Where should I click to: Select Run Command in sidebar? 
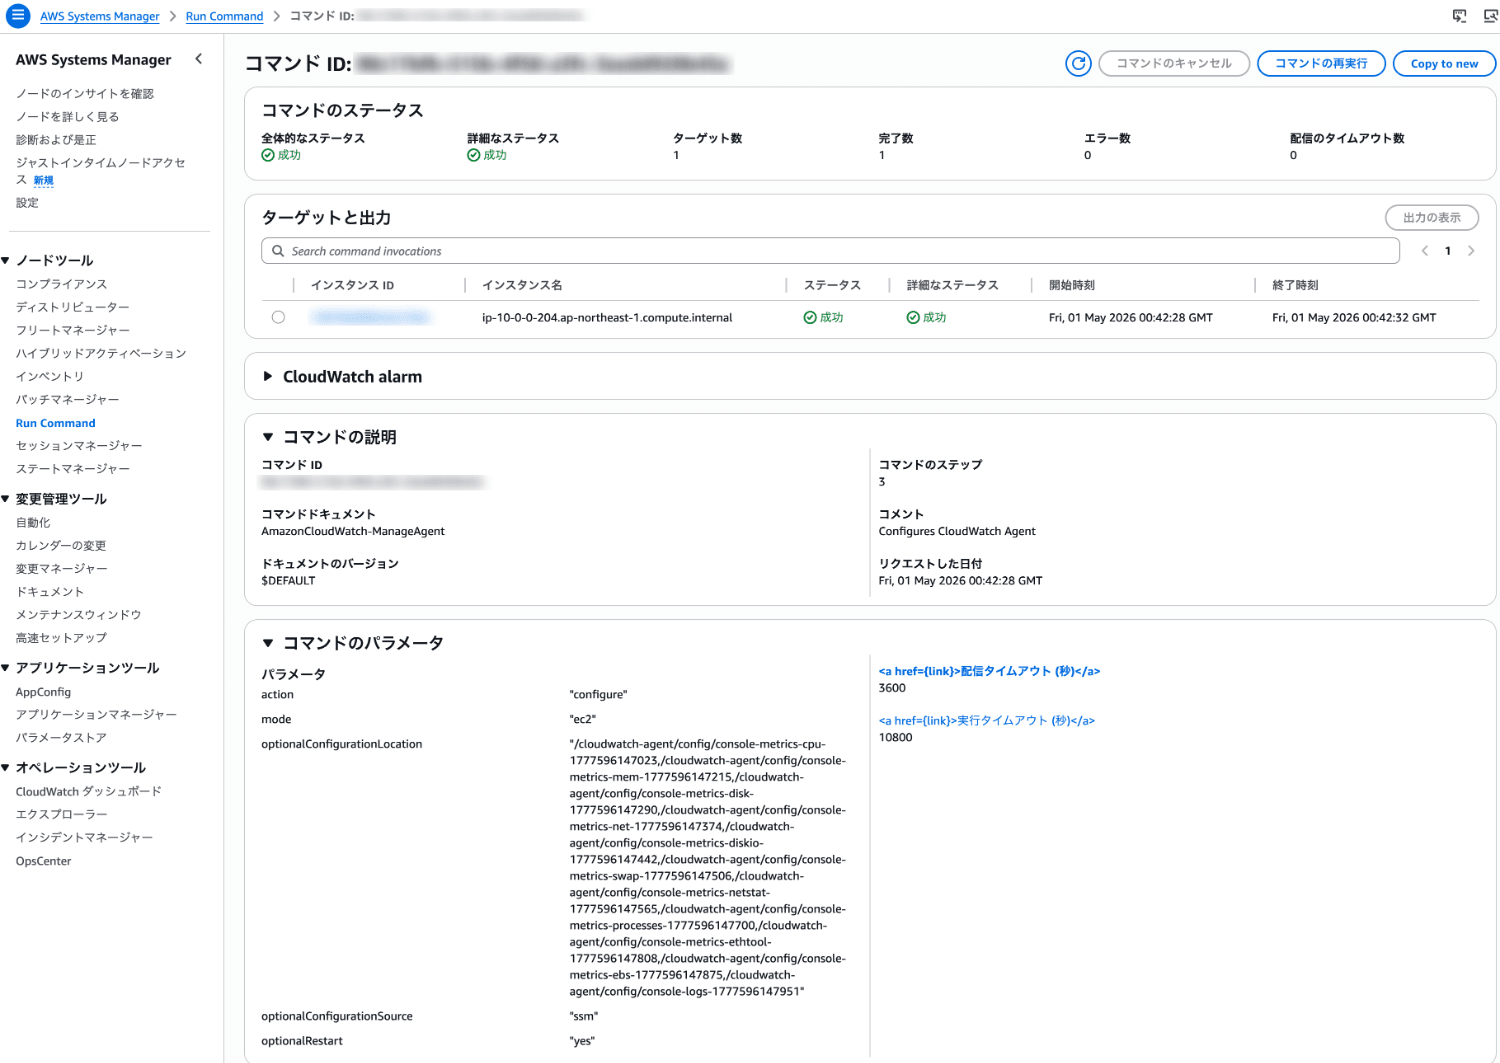click(56, 423)
